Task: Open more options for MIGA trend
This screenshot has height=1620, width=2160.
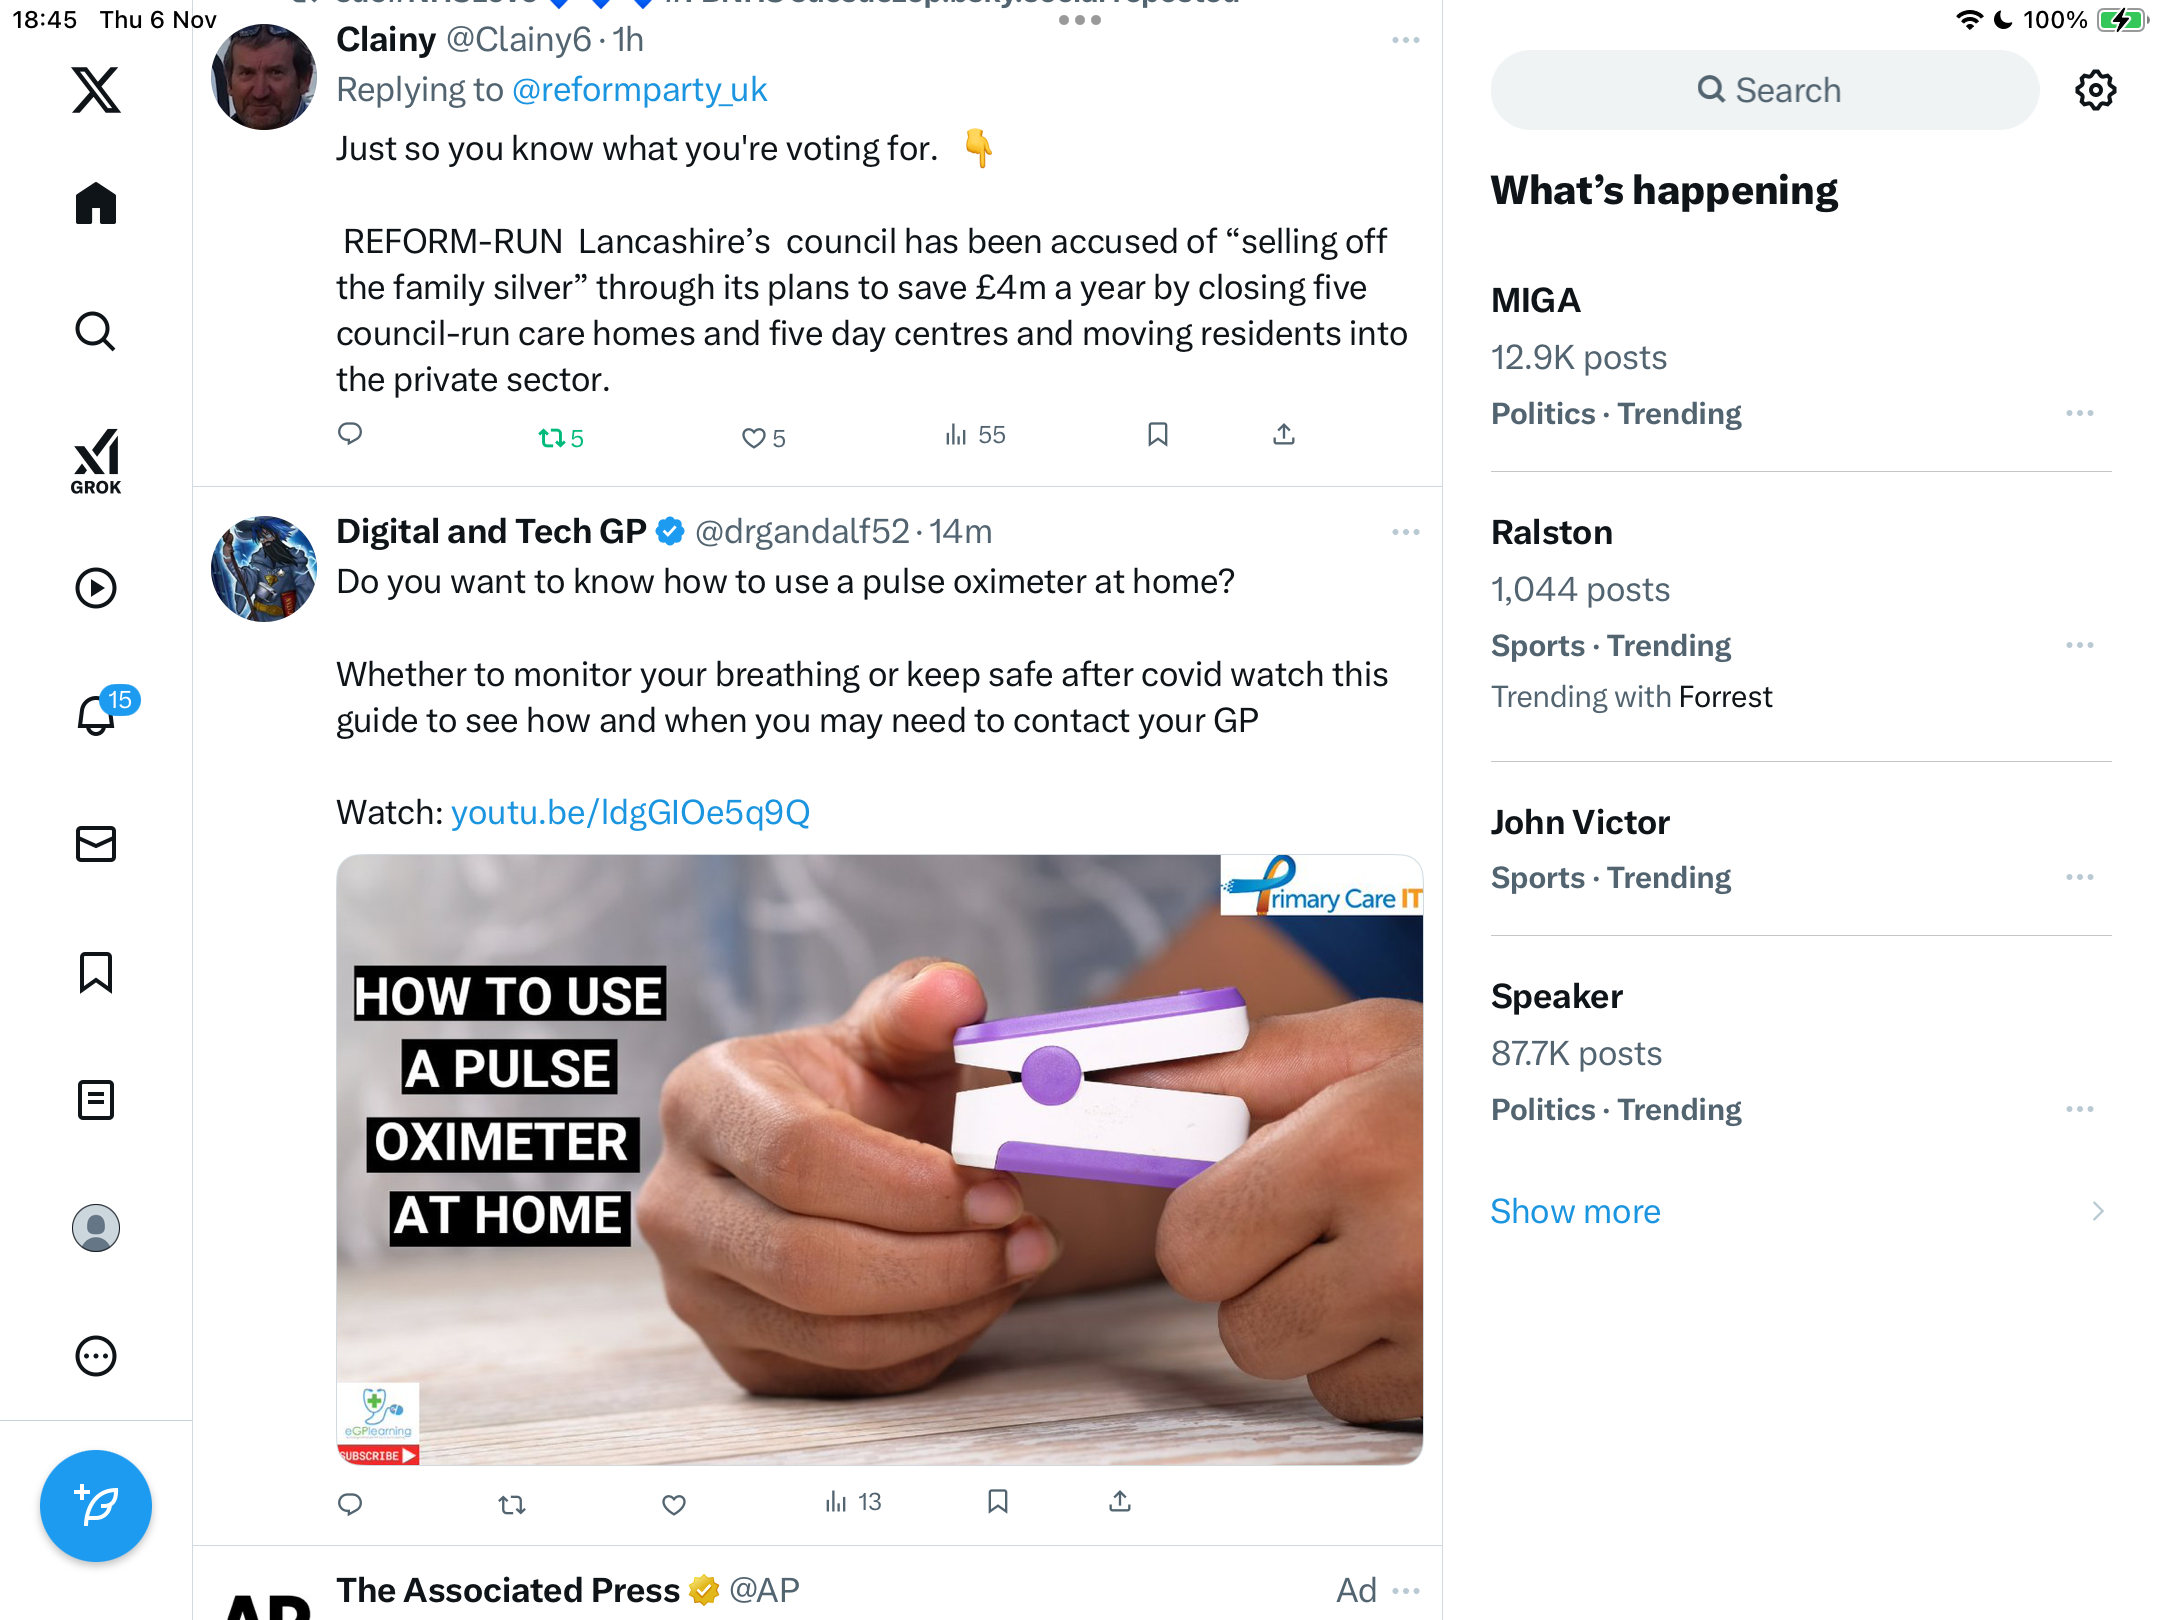Action: 2079,413
